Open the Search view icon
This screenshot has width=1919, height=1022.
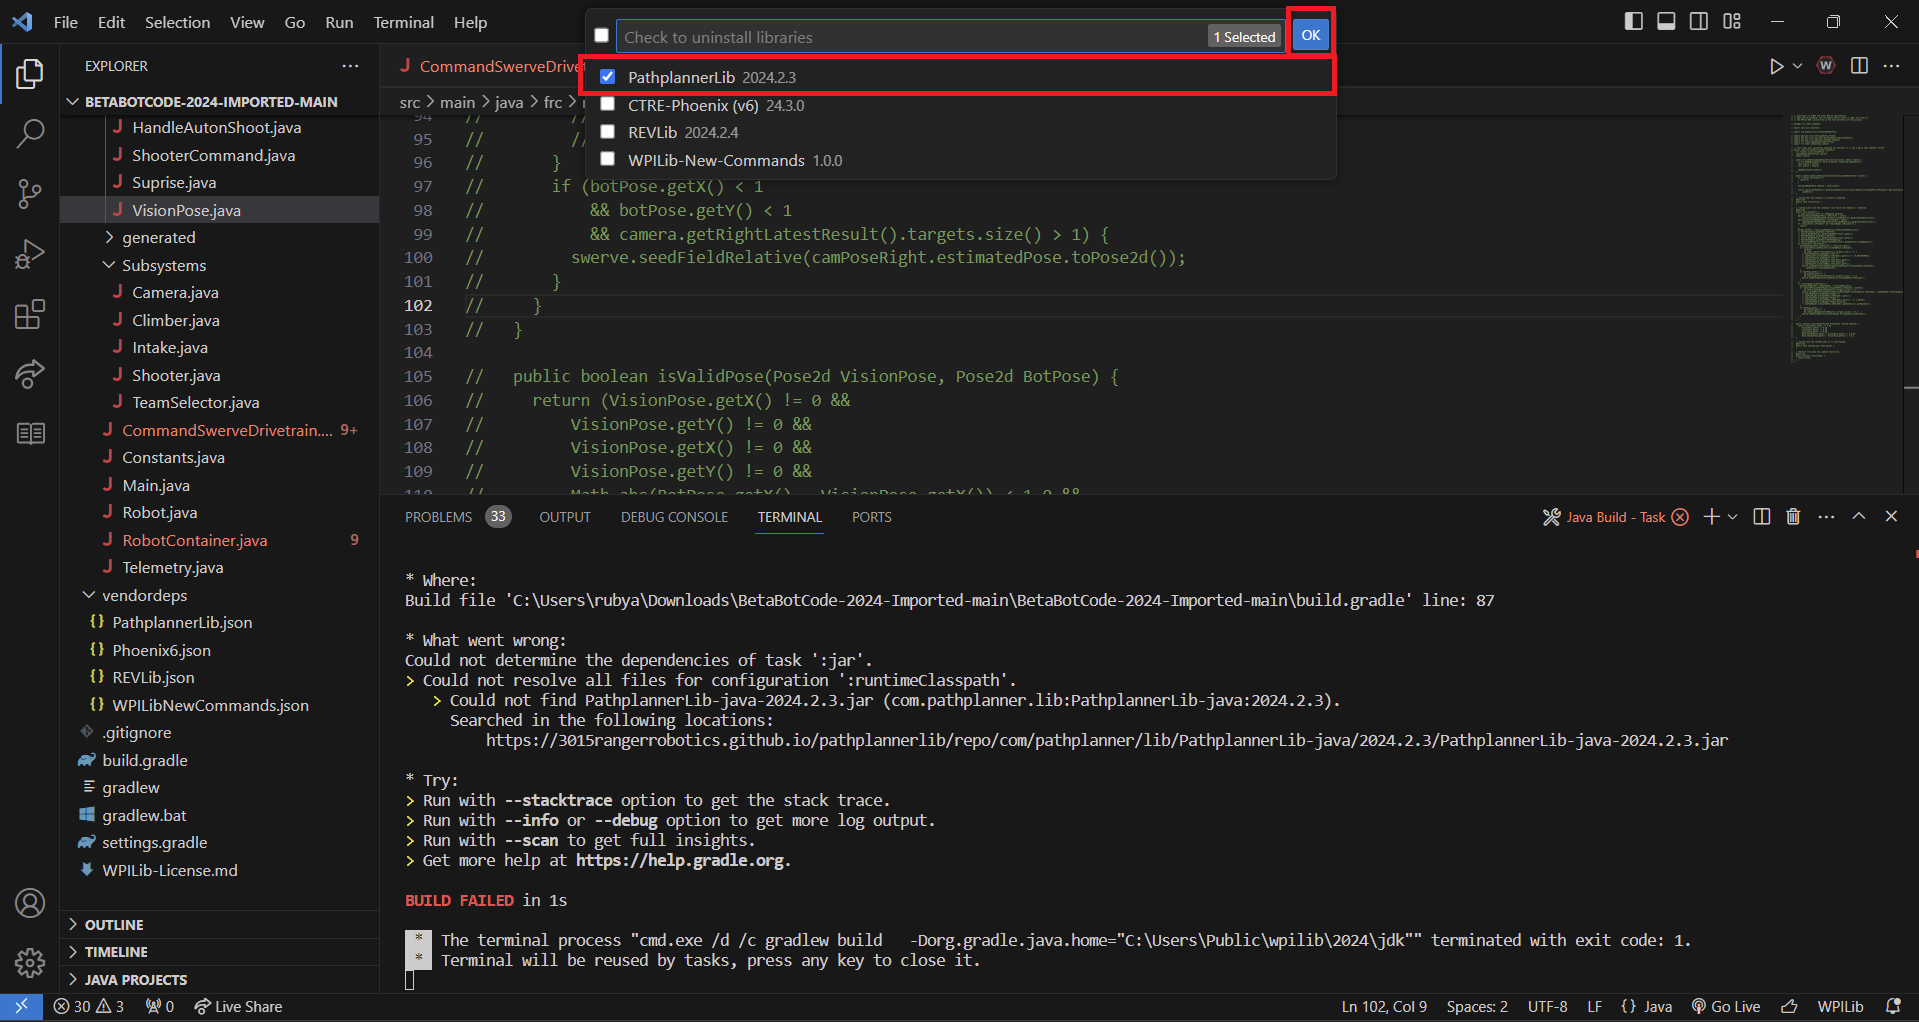click(x=30, y=133)
